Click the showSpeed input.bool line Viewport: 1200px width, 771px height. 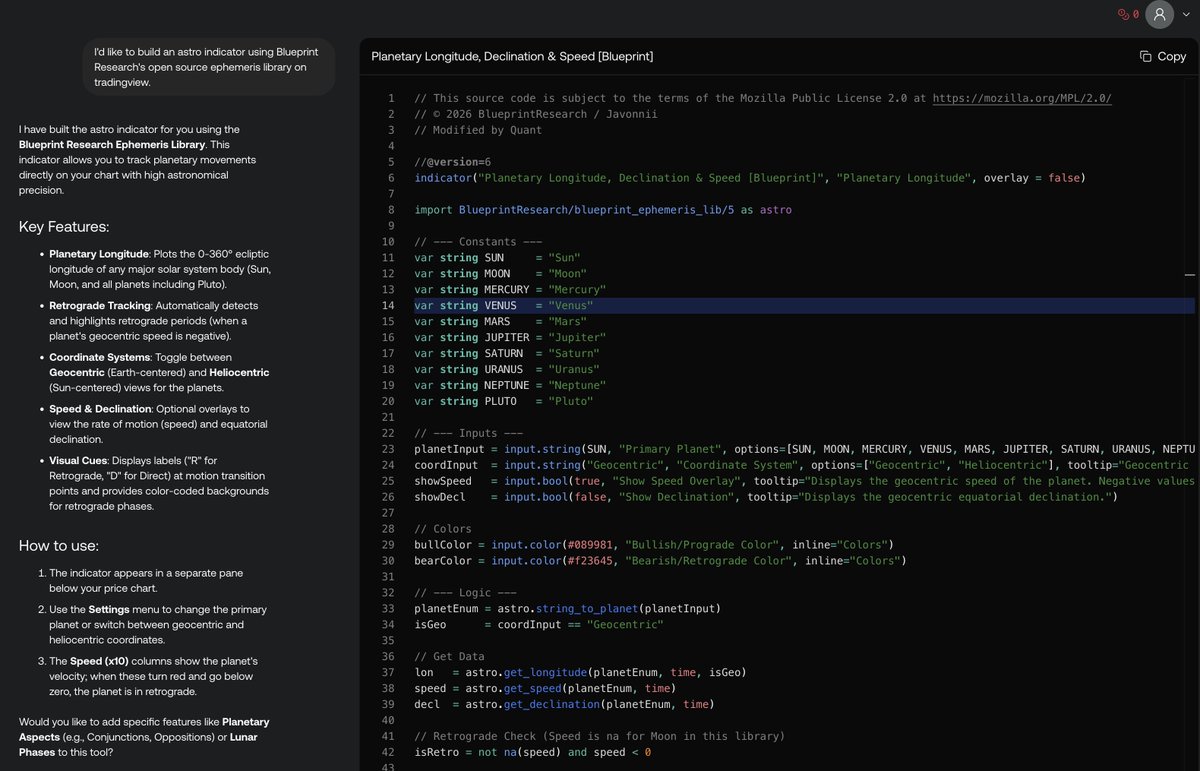point(805,482)
